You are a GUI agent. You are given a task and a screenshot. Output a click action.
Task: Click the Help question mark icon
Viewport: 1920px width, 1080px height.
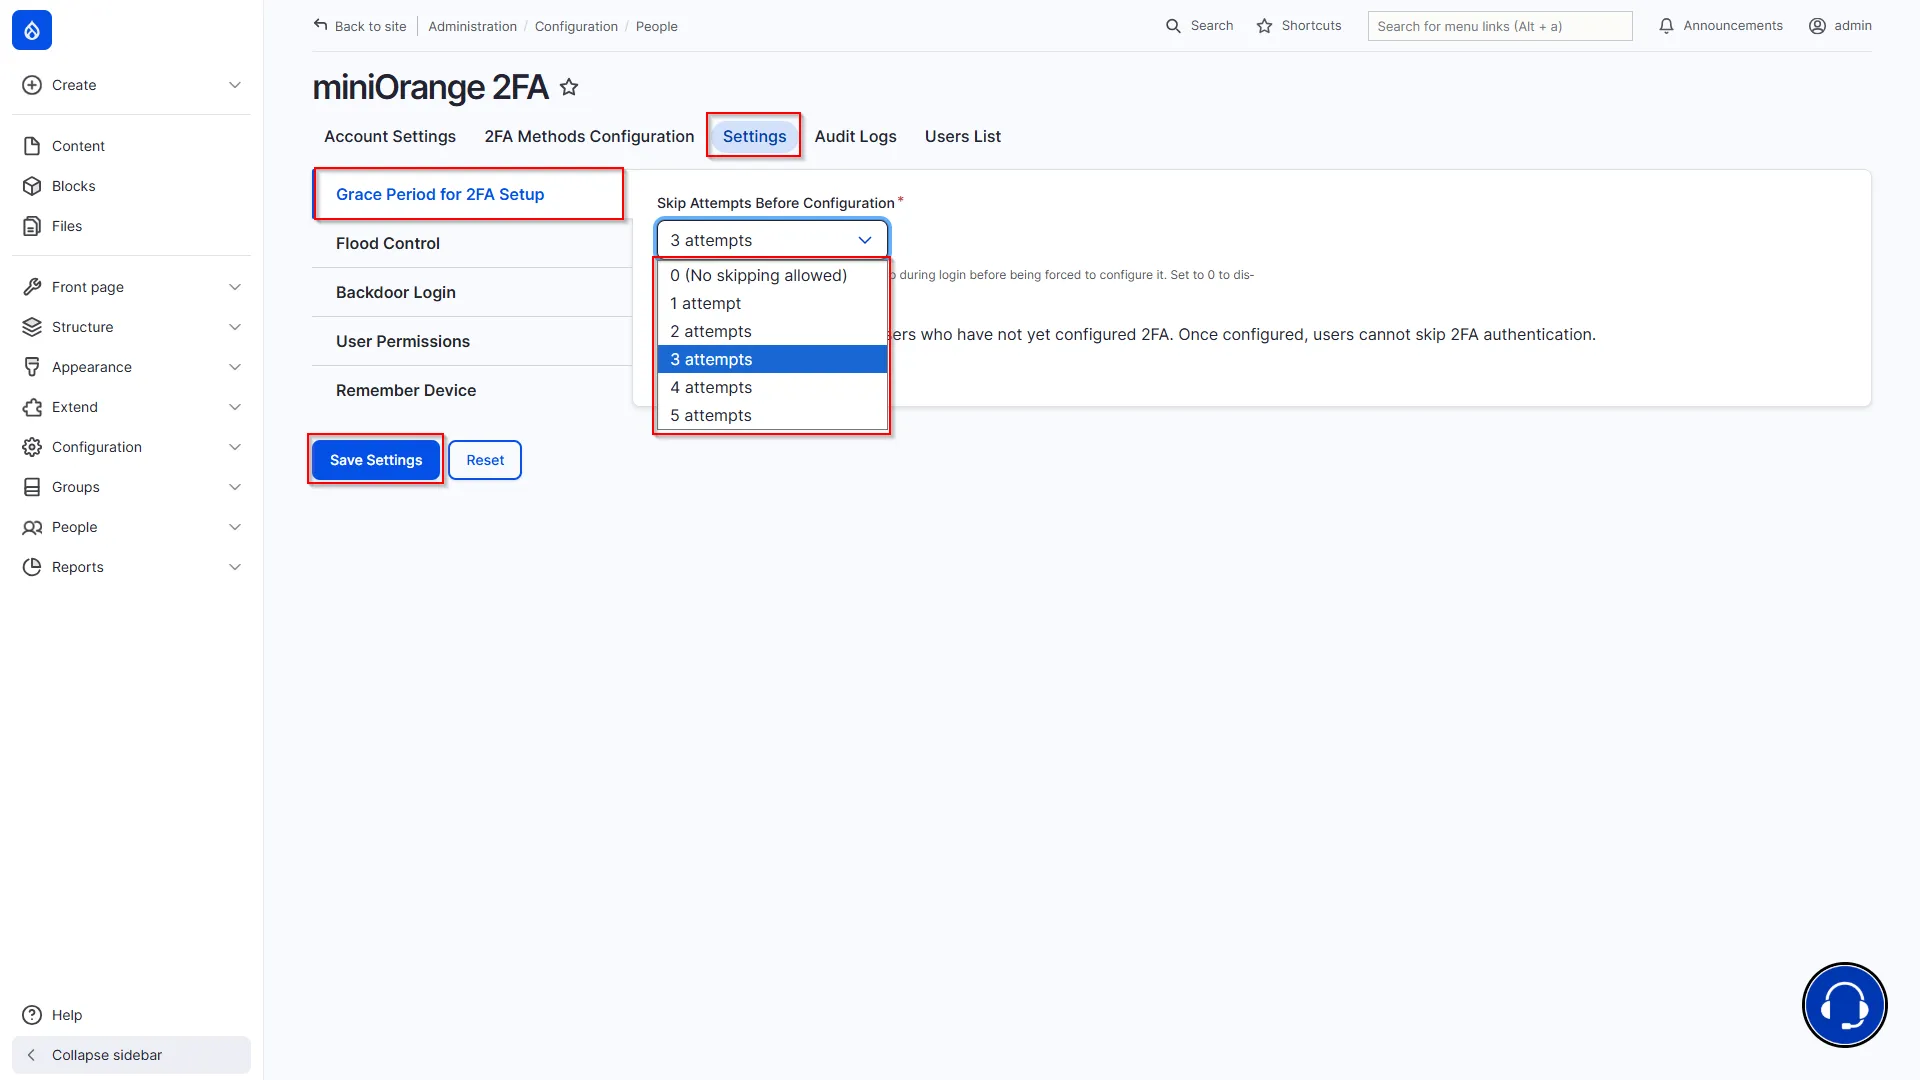tap(32, 1015)
